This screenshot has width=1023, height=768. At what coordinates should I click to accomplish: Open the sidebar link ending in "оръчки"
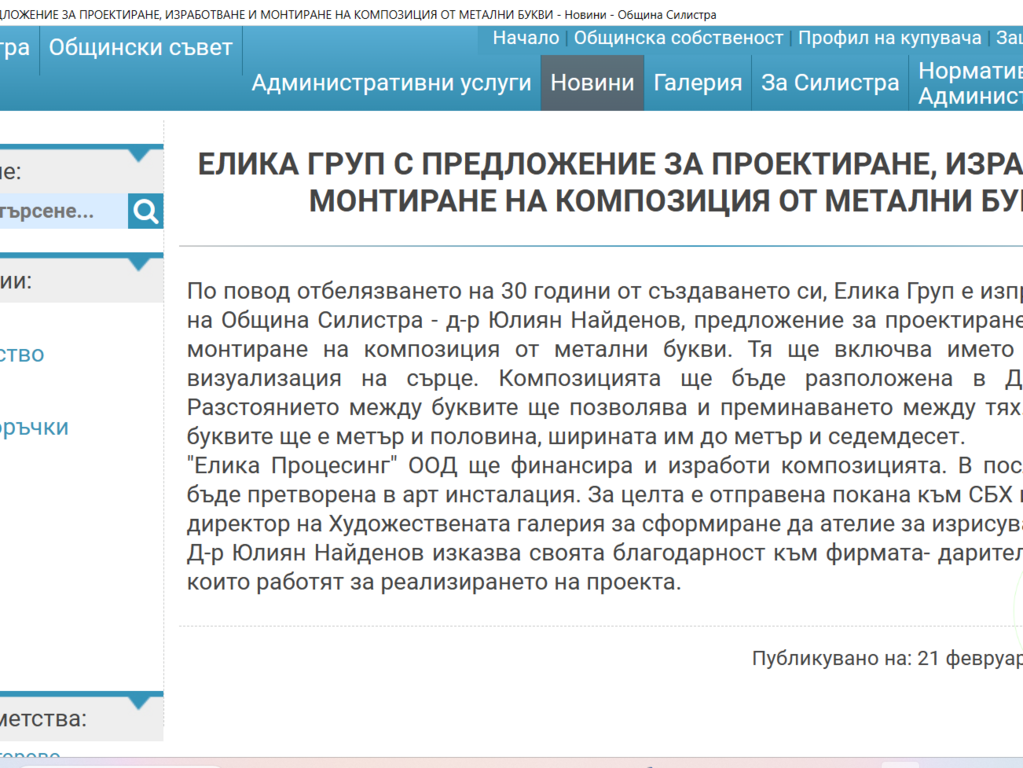point(34,427)
